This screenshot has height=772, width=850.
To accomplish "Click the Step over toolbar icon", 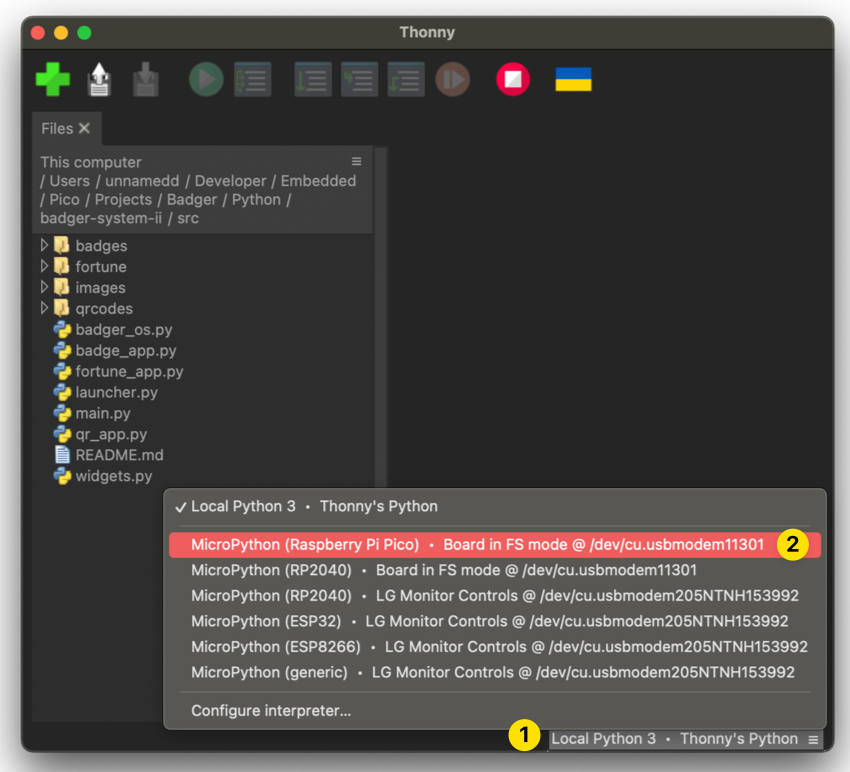I will (x=313, y=79).
